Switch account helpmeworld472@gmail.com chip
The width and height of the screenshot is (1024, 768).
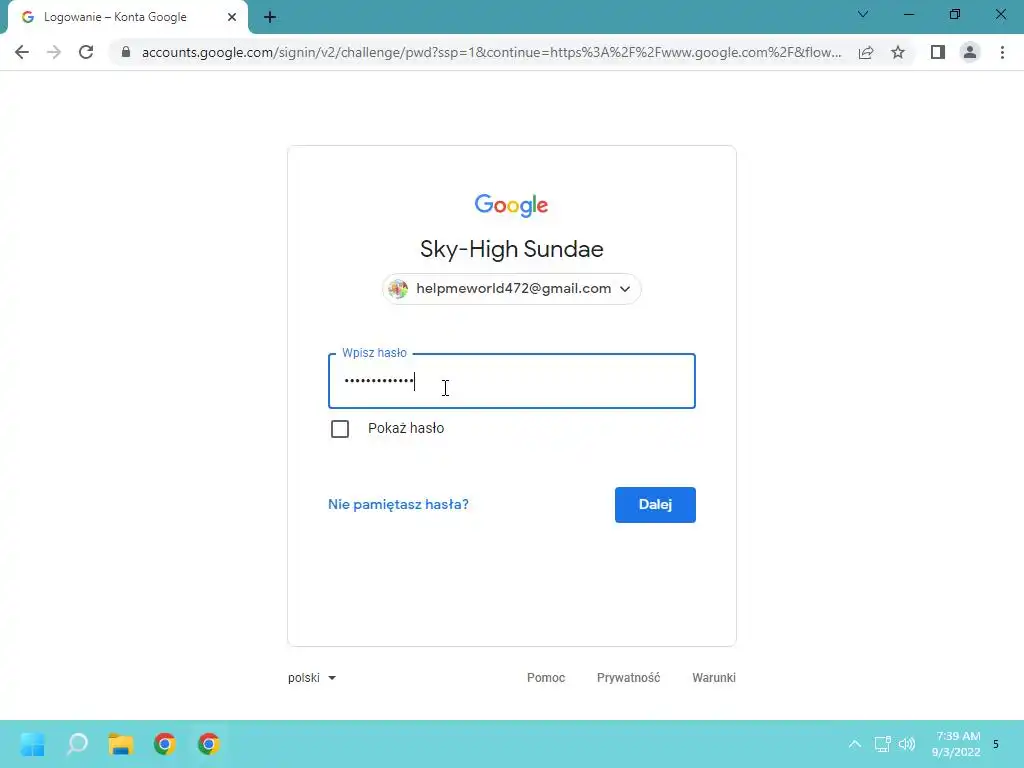coord(511,289)
